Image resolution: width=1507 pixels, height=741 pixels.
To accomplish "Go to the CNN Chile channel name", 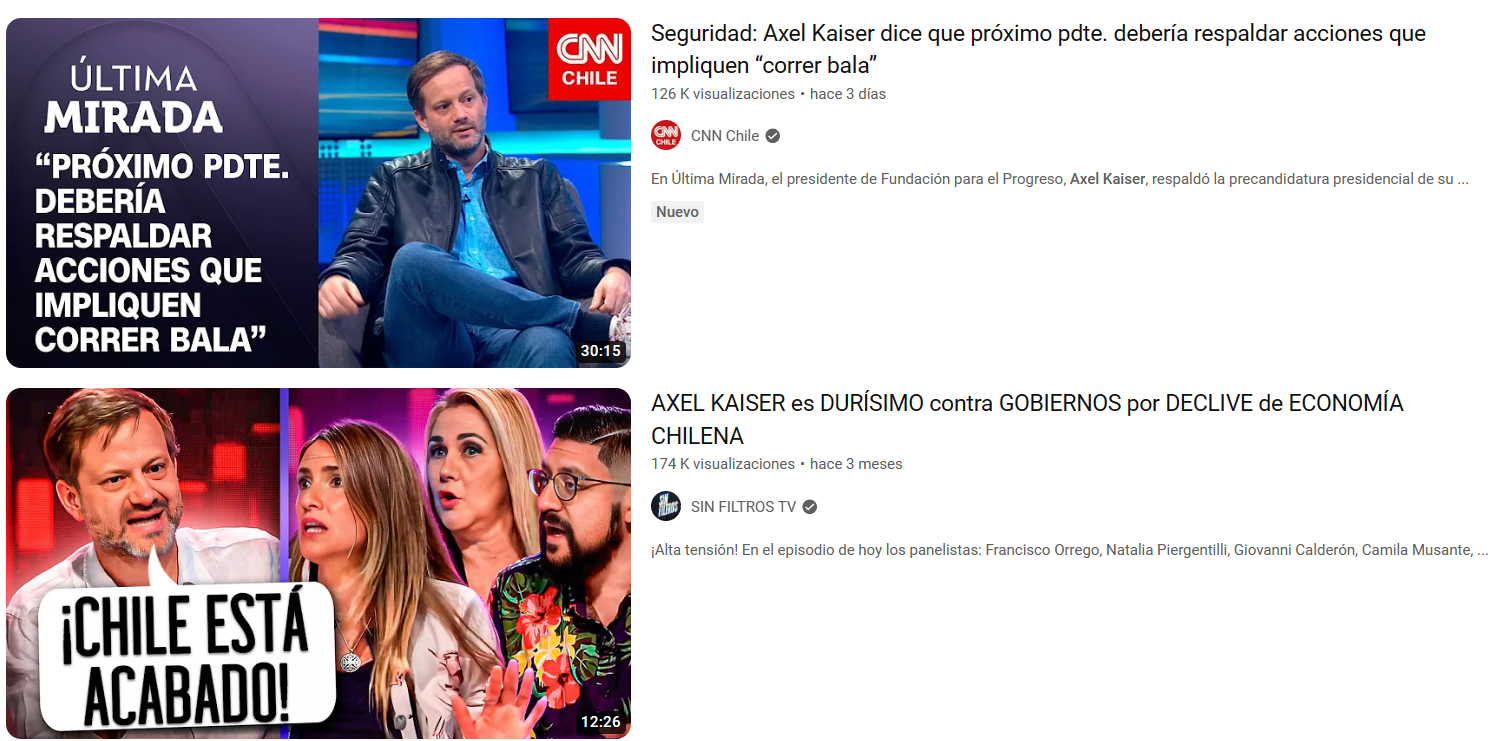I will click(x=725, y=136).
